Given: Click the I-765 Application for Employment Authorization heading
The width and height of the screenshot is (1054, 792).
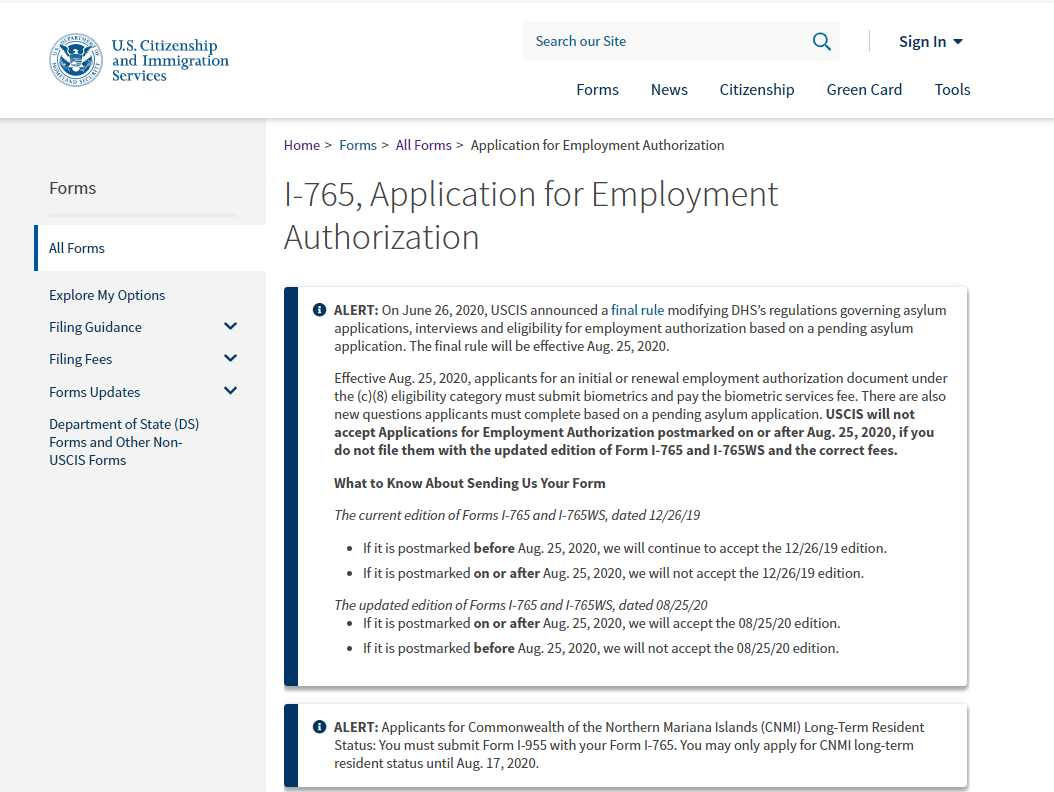Looking at the screenshot, I should click(530, 215).
